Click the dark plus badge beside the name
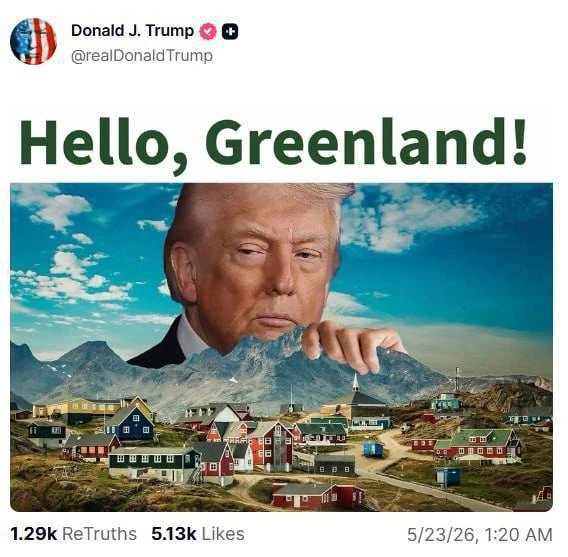This screenshot has width=568, height=557. pyautogui.click(x=230, y=32)
